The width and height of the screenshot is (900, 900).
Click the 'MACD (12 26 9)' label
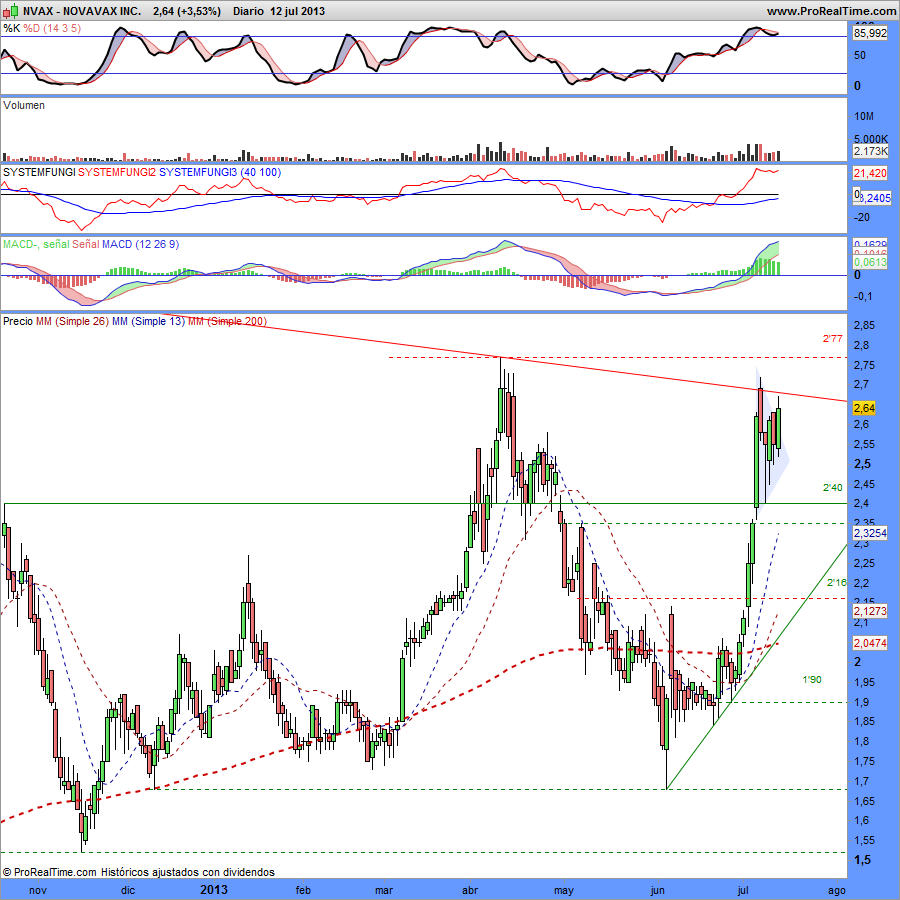141,245
